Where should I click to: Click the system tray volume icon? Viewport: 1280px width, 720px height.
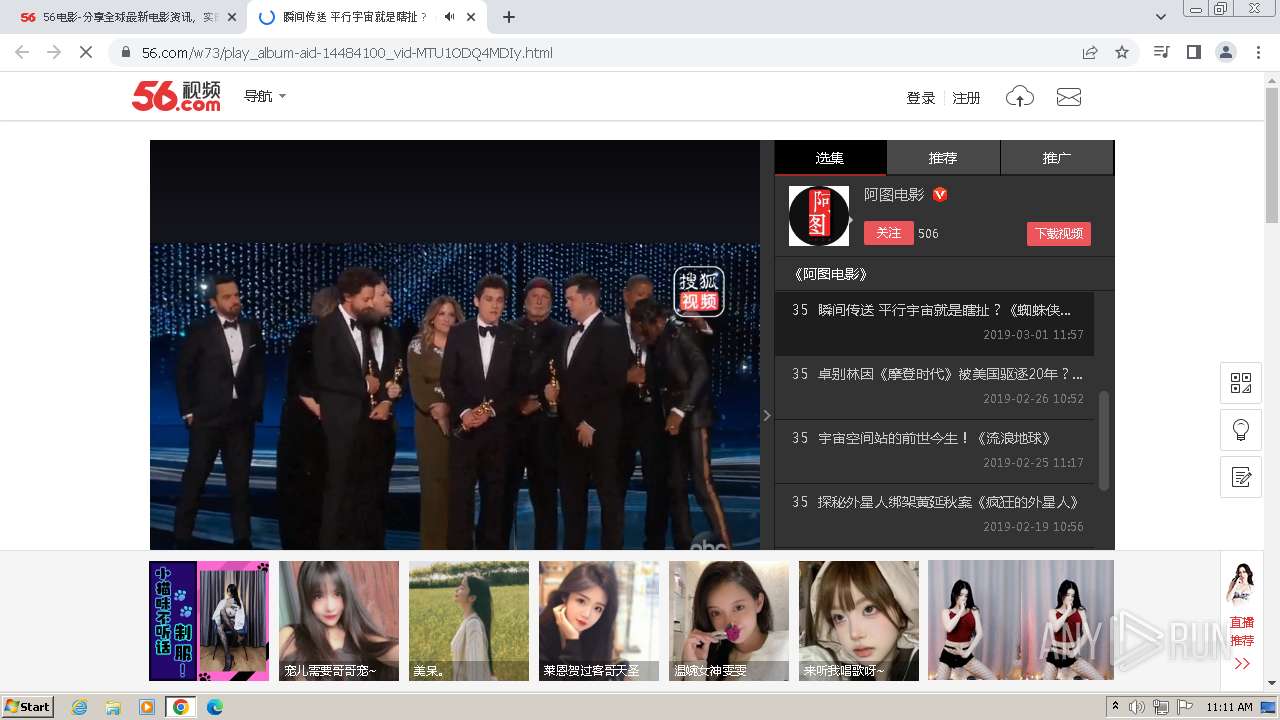1137,707
